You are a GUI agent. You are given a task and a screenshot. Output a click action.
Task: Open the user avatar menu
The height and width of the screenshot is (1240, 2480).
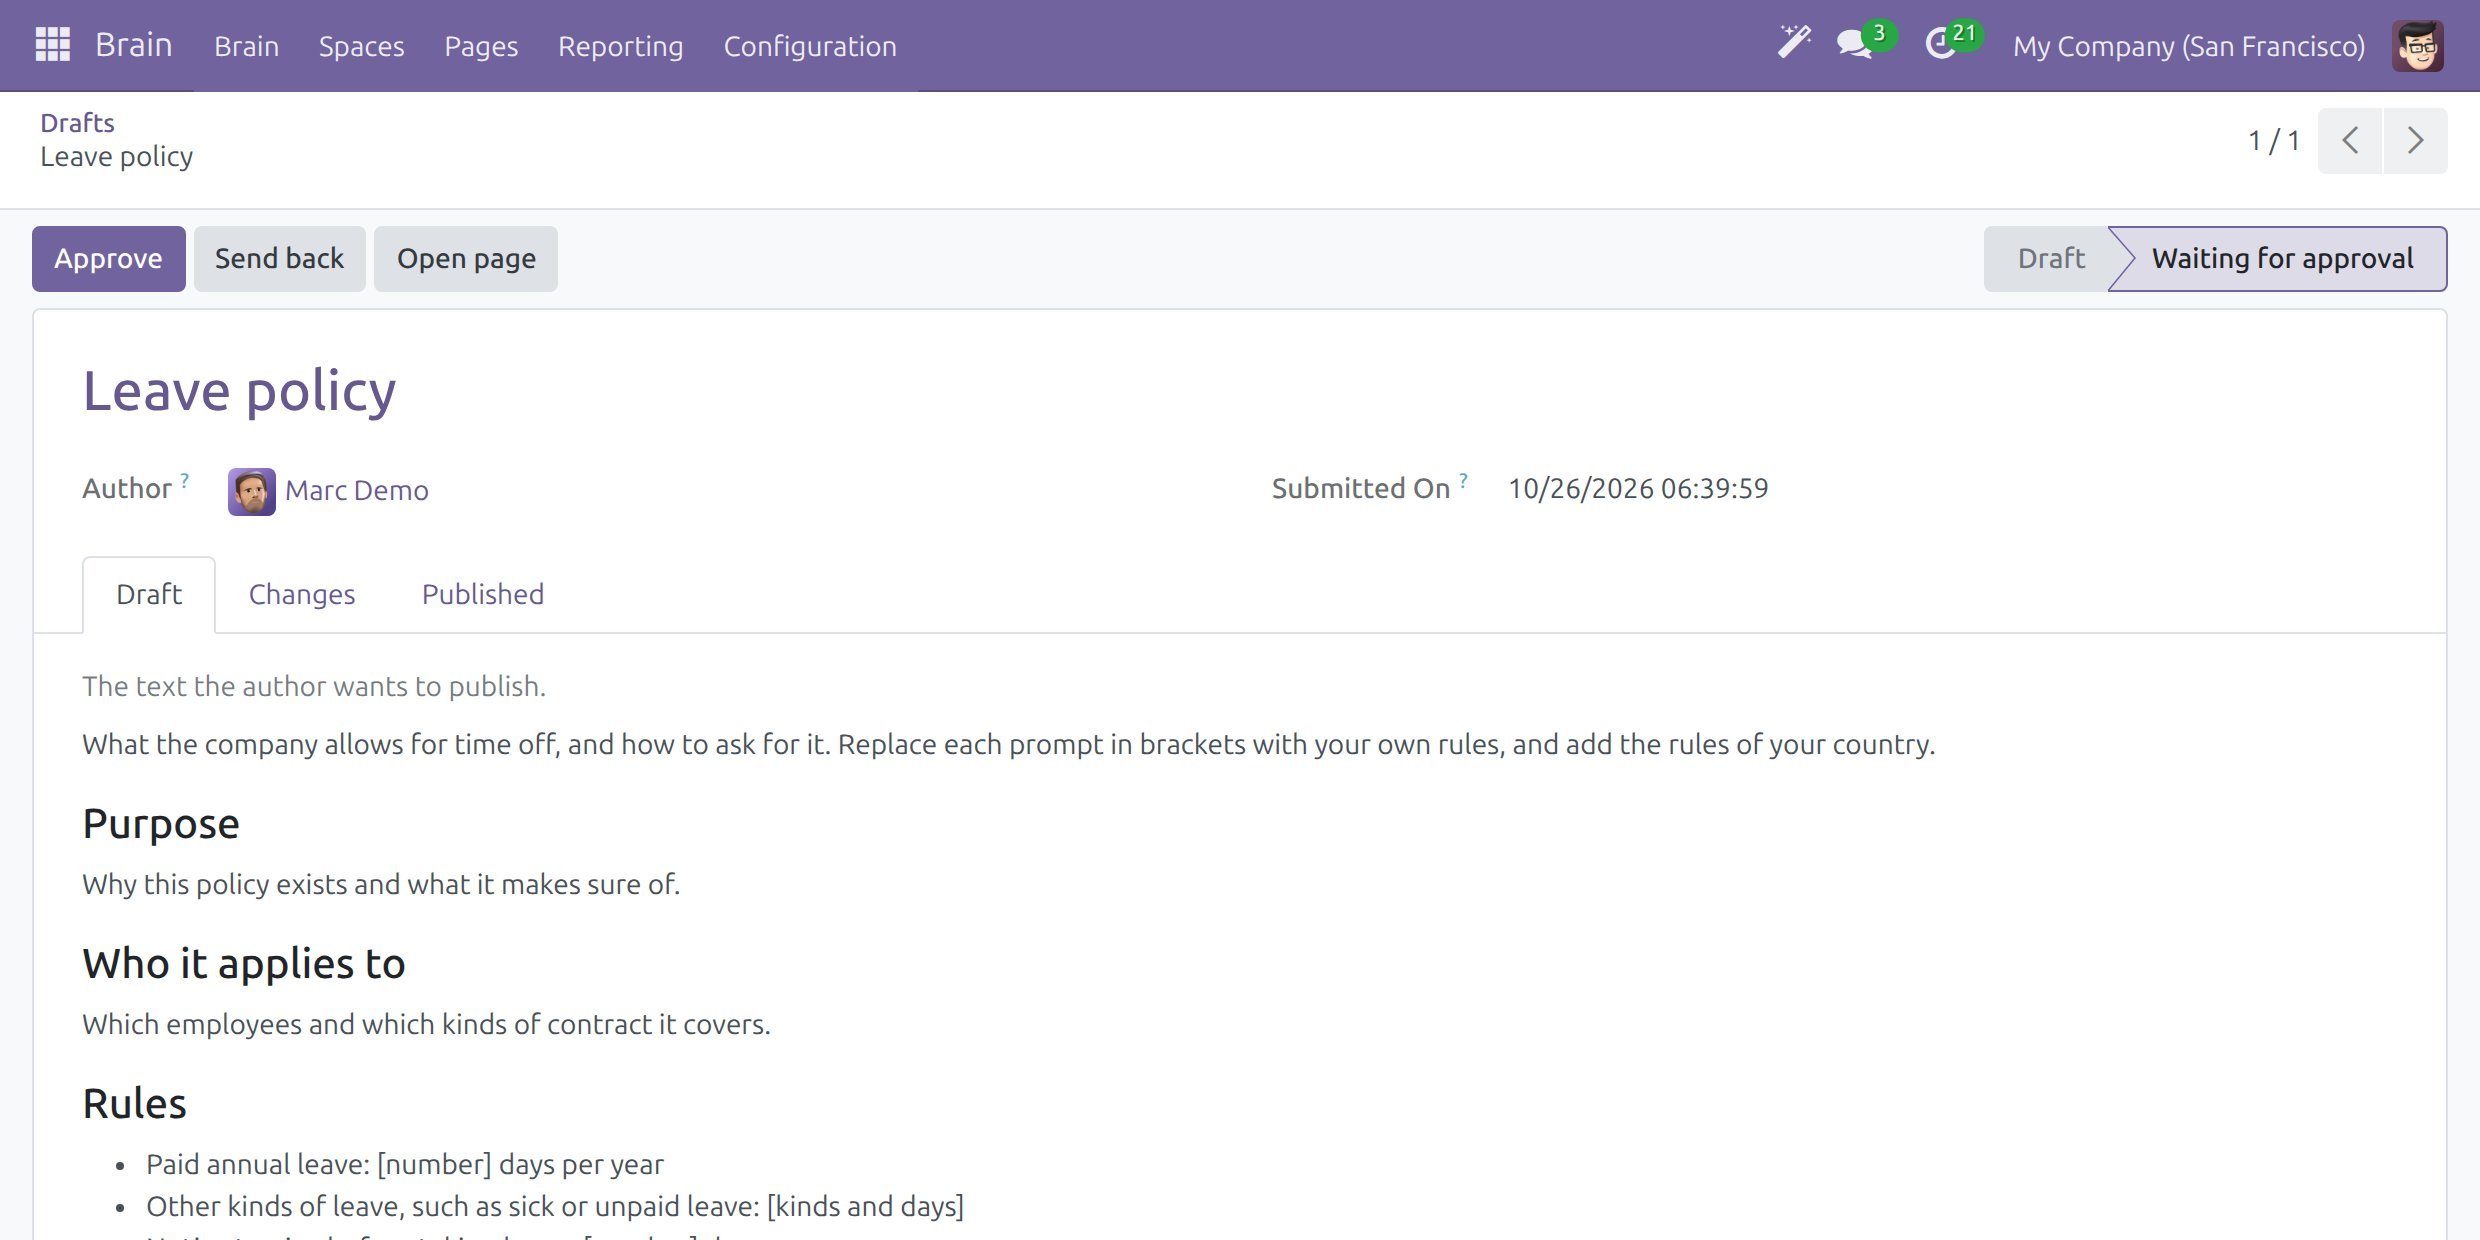click(x=2418, y=46)
